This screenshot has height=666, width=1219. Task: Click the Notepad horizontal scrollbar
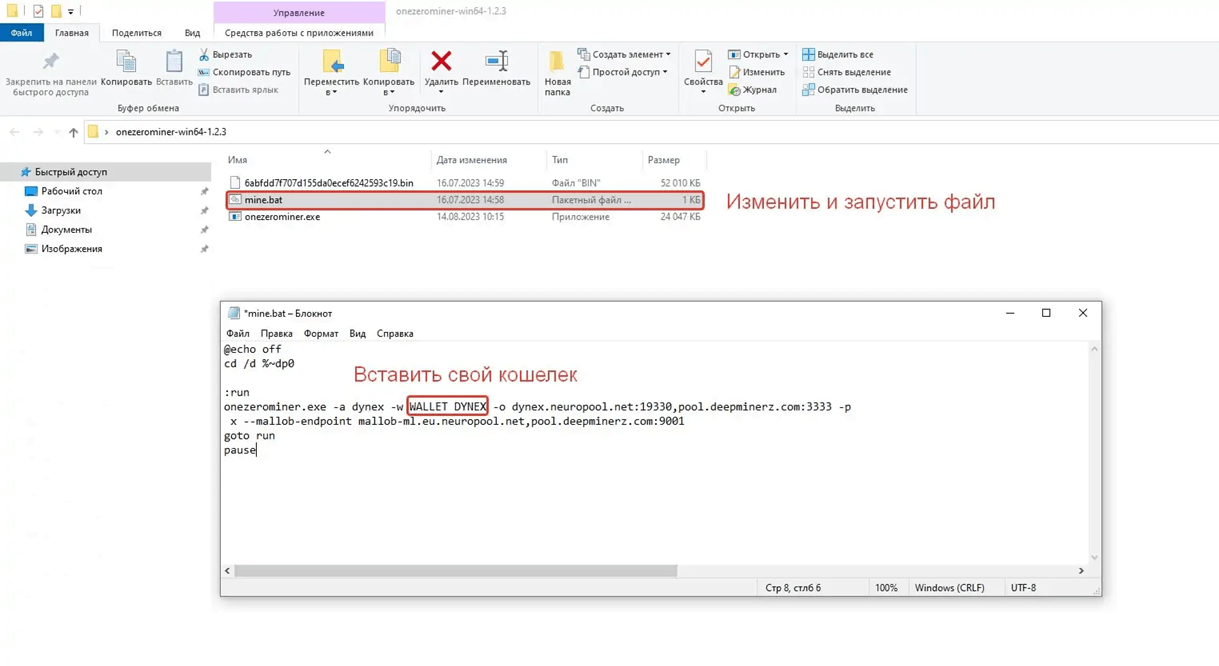(x=455, y=571)
